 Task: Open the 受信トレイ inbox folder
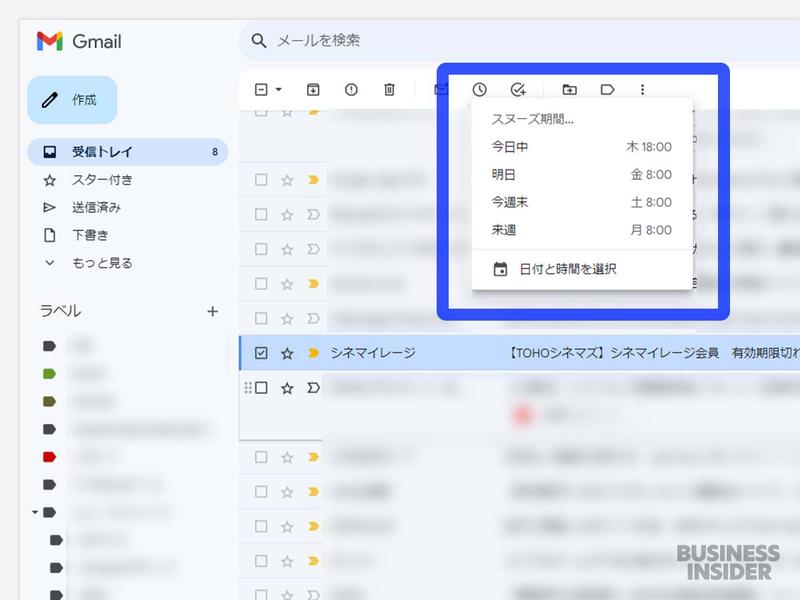click(x=128, y=152)
